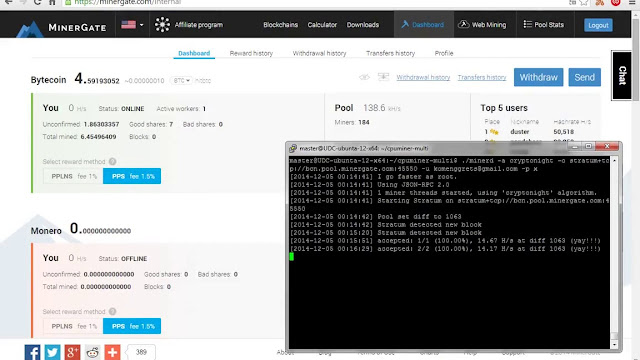
Task: Open the Bytecoin Transfers history link
Action: 482,77
